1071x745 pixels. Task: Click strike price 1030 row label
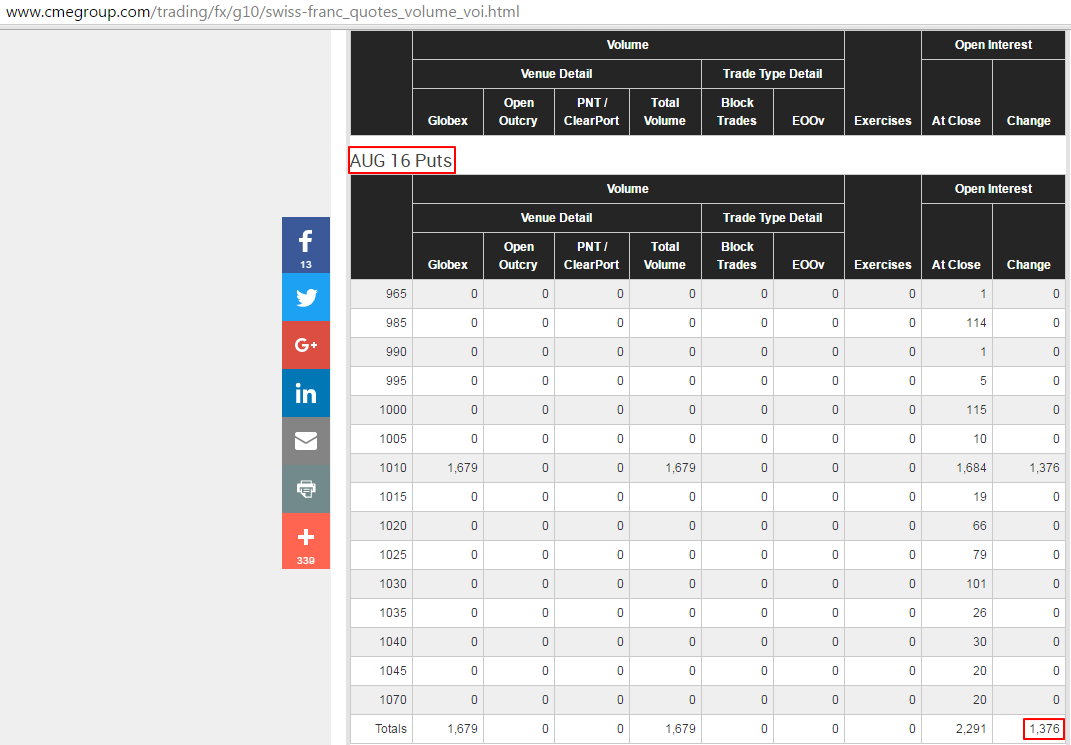tap(393, 584)
